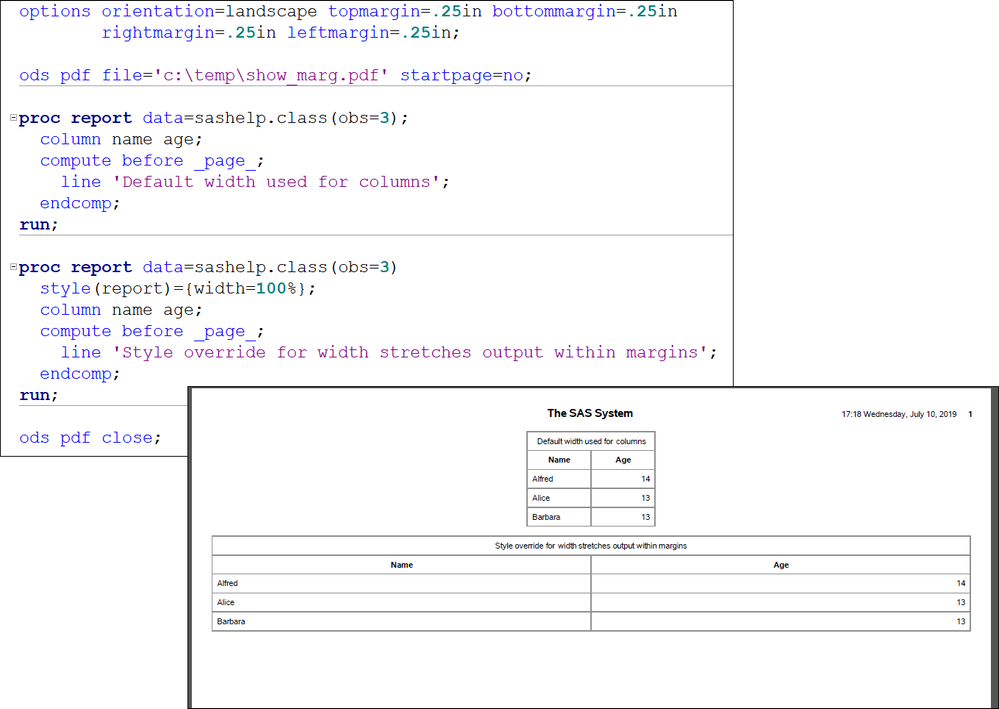Click 'Name' header in the full-width table
999x709 pixels.
pos(401,565)
